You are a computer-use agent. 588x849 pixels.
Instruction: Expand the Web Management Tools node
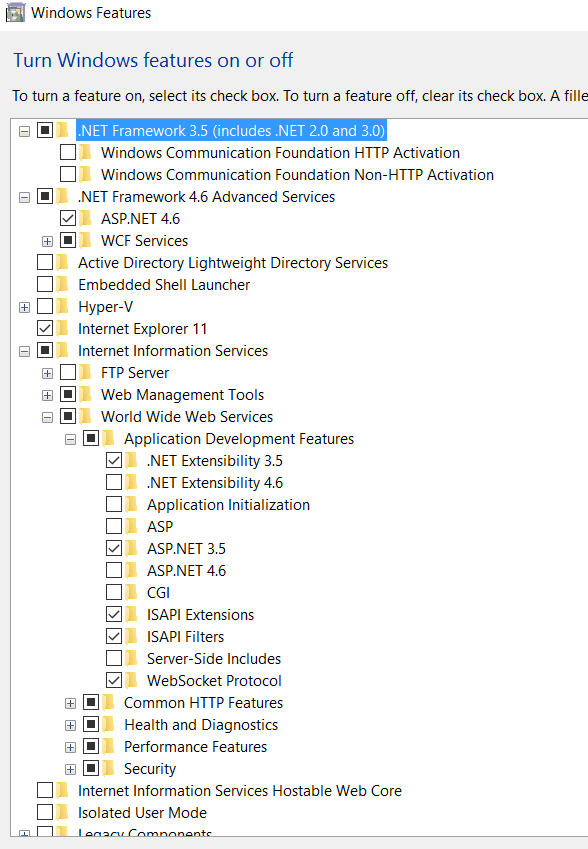(x=48, y=395)
